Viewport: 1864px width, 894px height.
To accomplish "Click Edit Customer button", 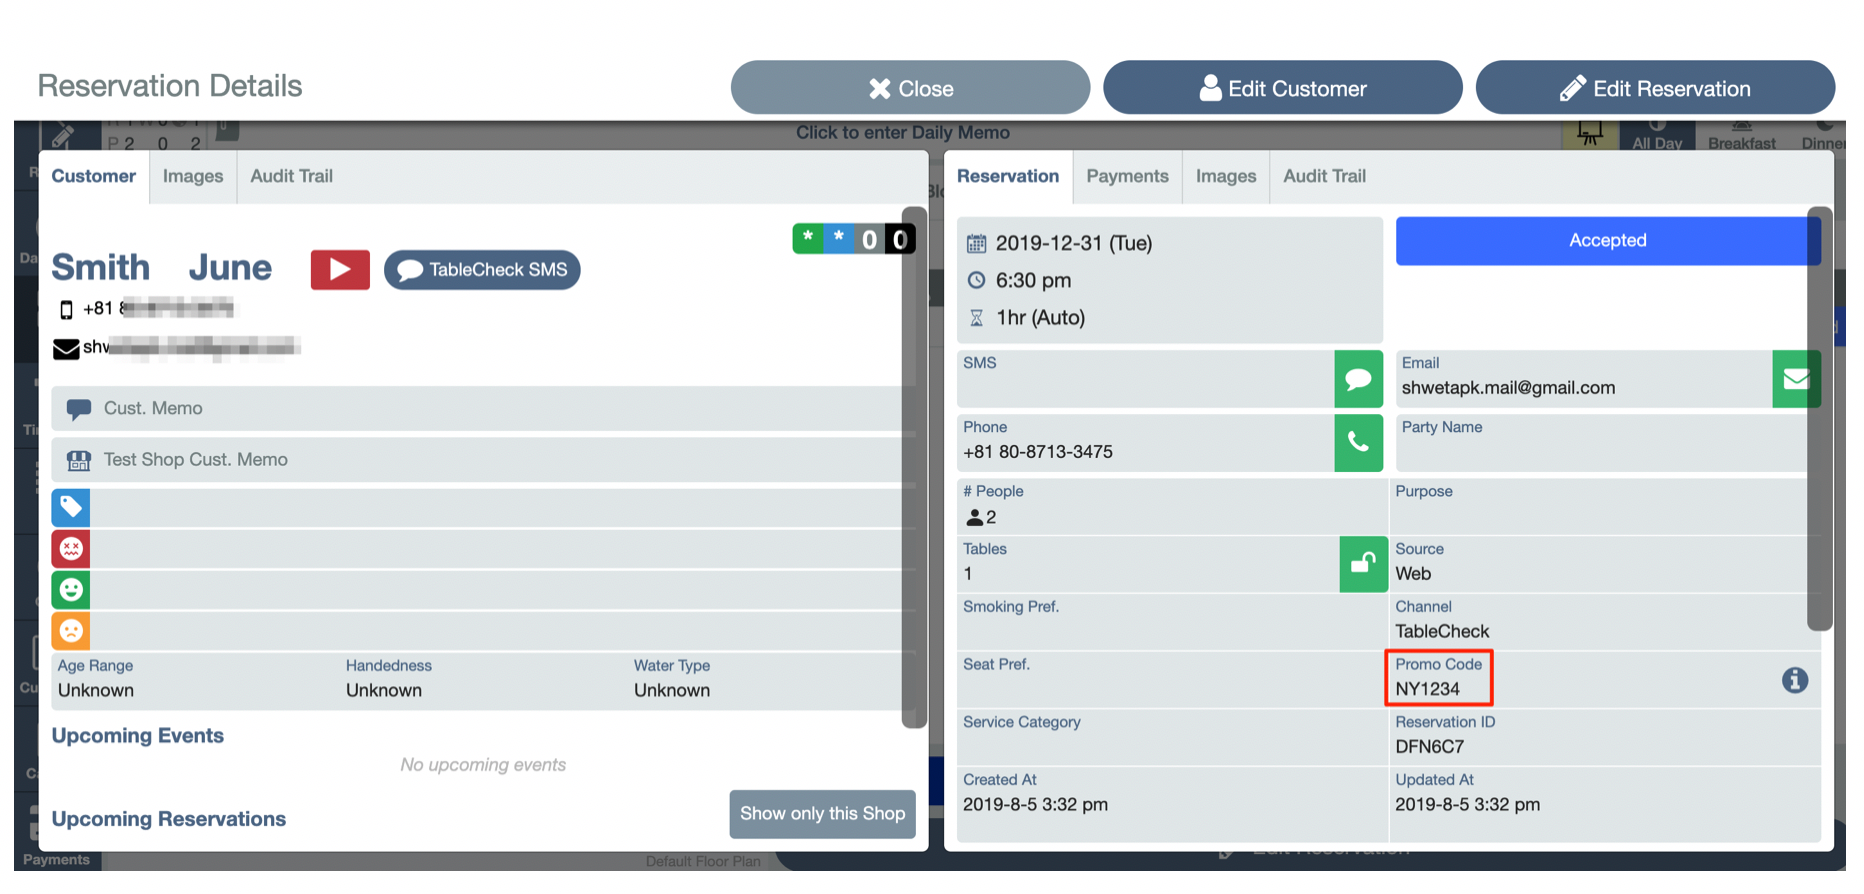I will (1283, 88).
